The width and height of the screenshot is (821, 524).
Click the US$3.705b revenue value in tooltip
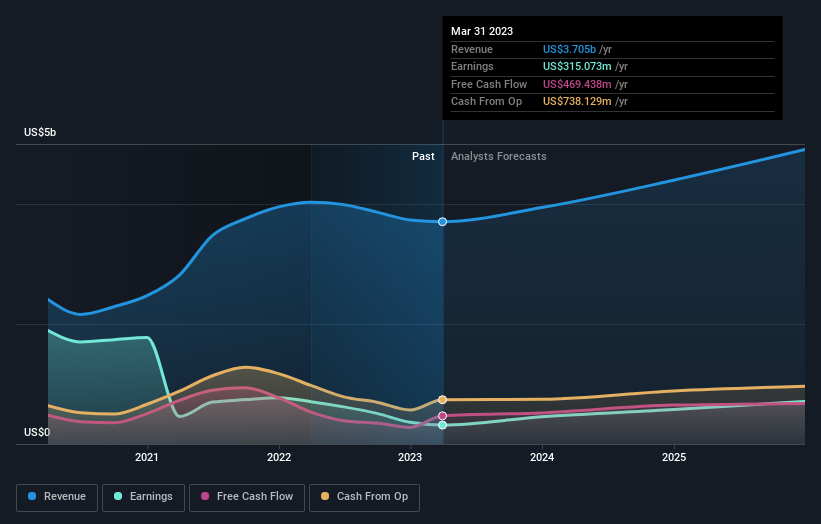(x=569, y=49)
